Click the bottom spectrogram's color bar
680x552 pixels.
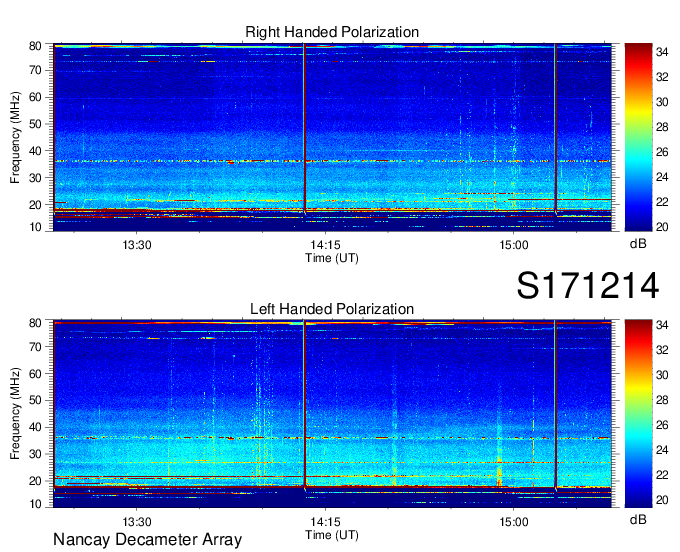coord(638,414)
